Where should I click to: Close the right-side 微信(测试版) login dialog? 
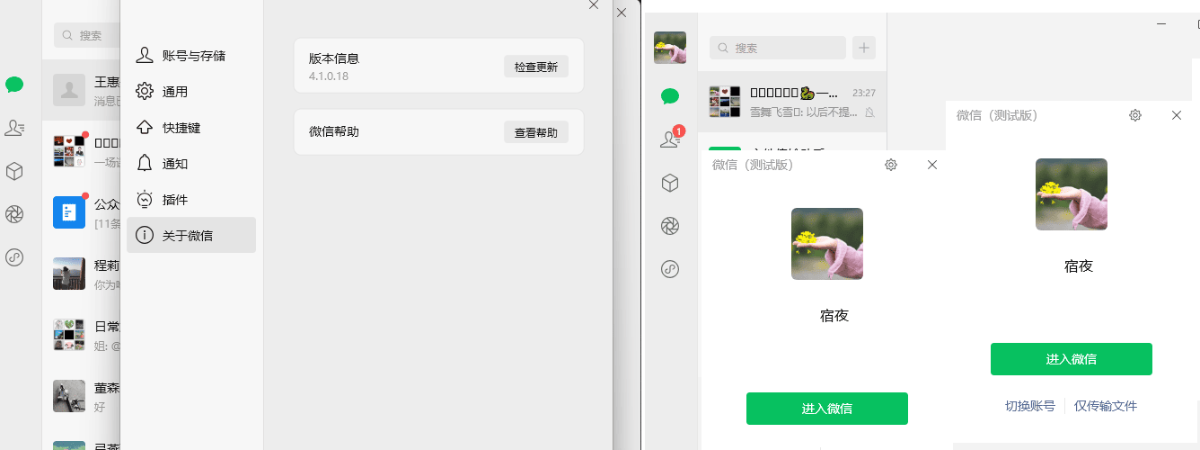point(1176,115)
